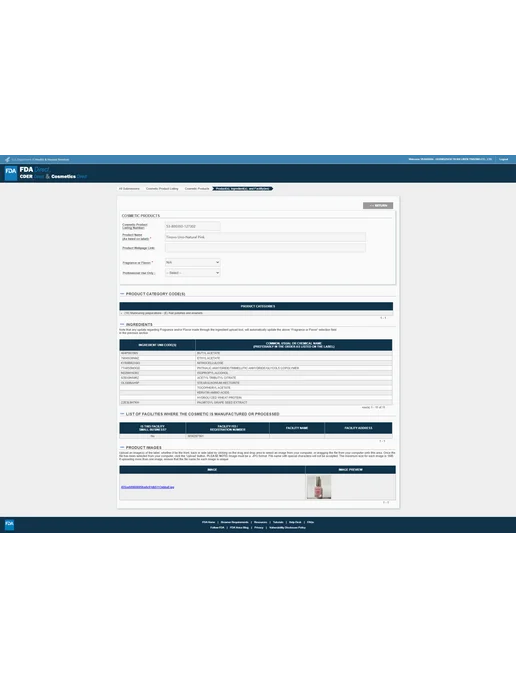Click the Ingredient UNII Code(s) column header

point(157,345)
